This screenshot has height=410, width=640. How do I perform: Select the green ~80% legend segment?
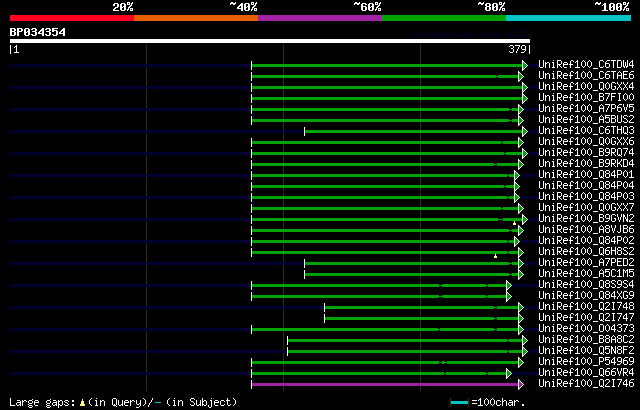444,18
